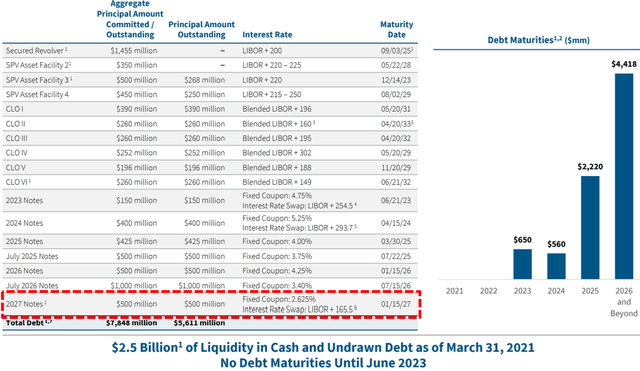Select maturity date 09/03/25
The height and width of the screenshot is (371, 640).
coord(397,51)
